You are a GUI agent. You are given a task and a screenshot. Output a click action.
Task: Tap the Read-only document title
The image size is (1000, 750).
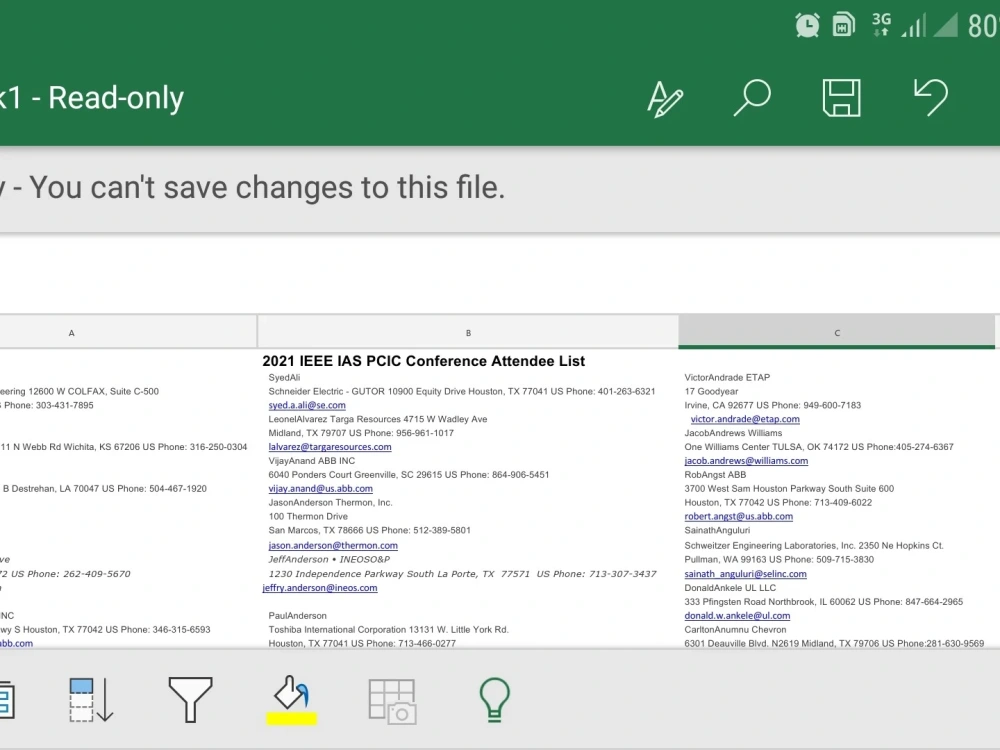[92, 98]
